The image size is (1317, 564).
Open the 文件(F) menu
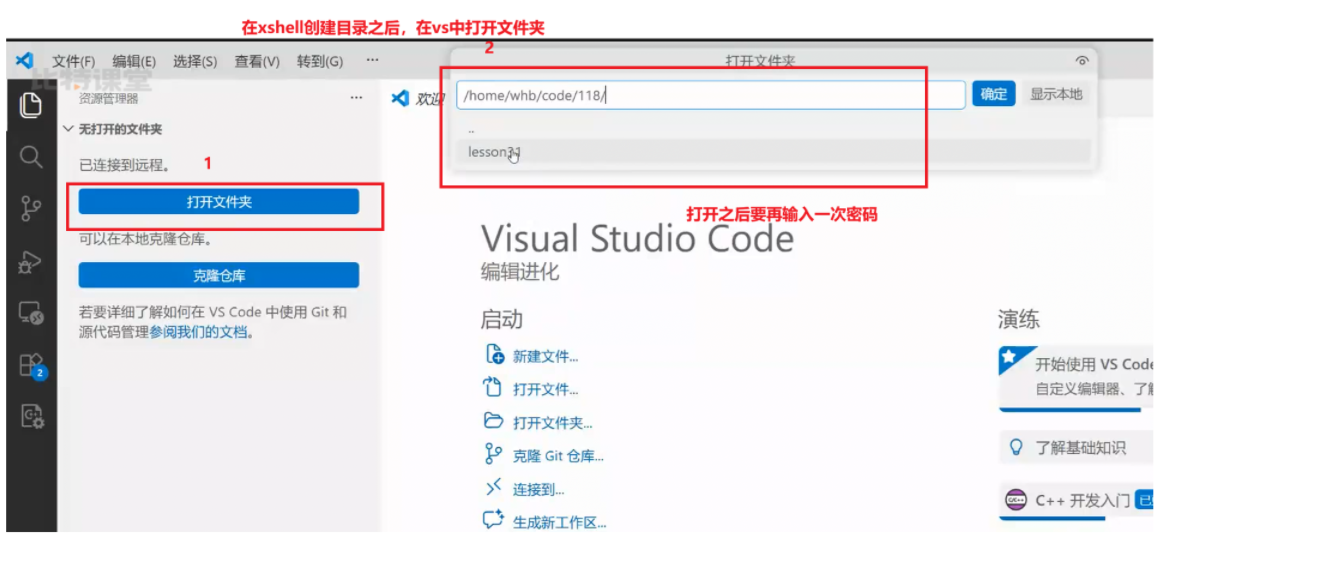tap(74, 61)
